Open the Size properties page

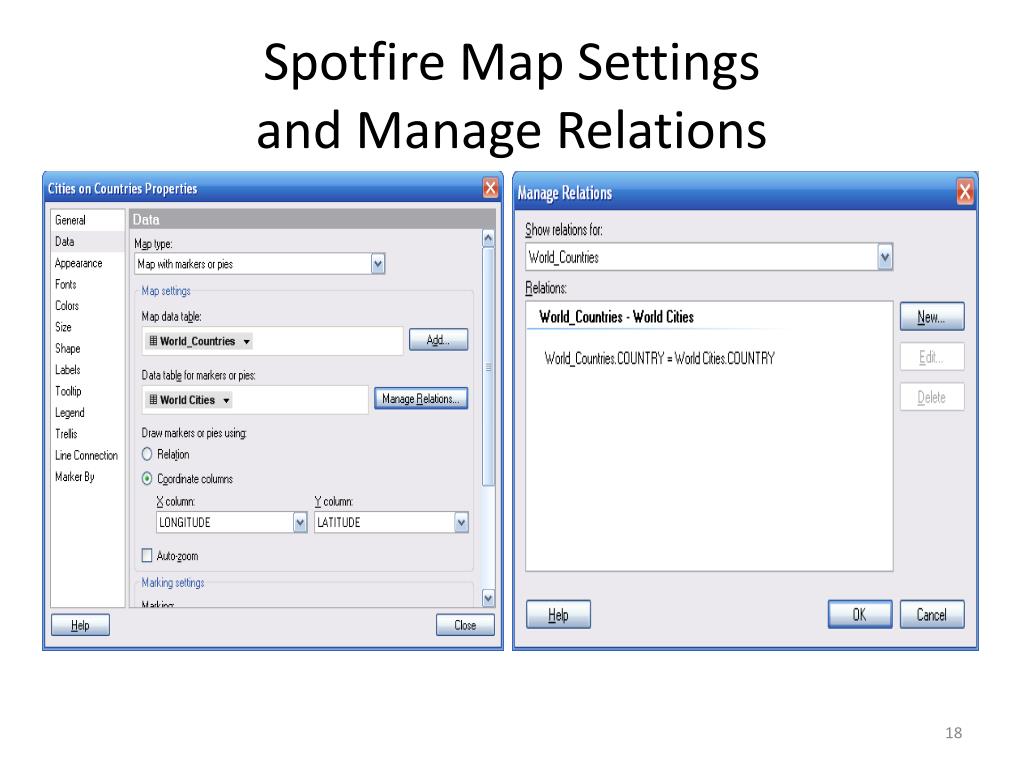pos(63,327)
